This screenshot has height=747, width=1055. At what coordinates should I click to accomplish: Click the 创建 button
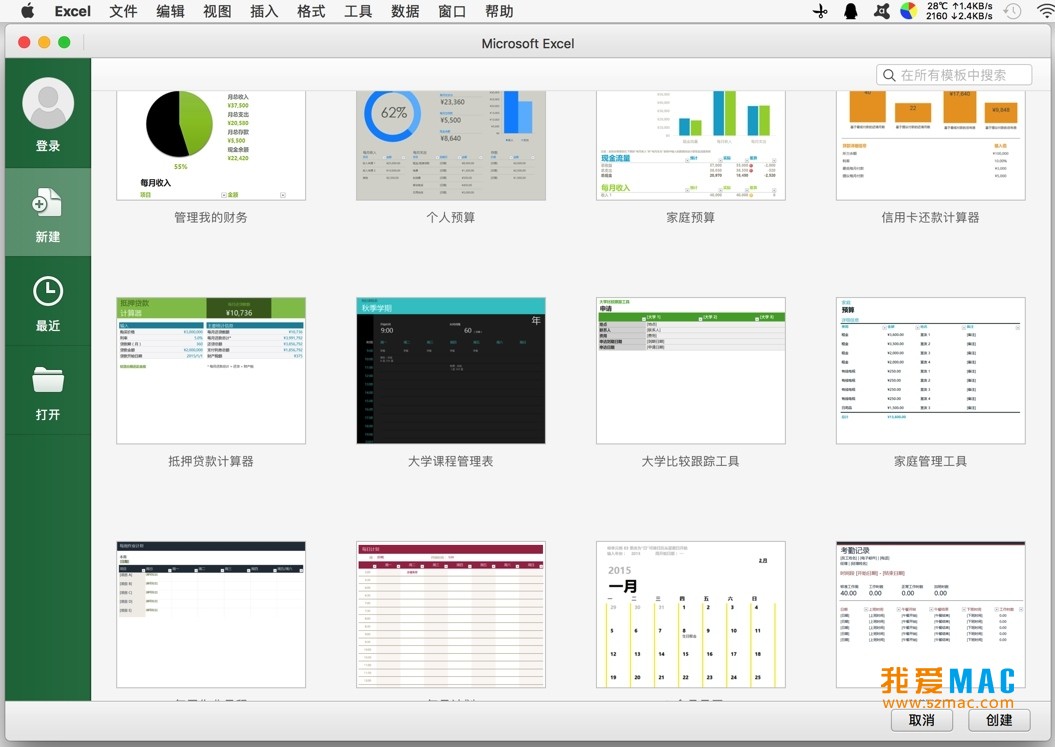coord(999,720)
